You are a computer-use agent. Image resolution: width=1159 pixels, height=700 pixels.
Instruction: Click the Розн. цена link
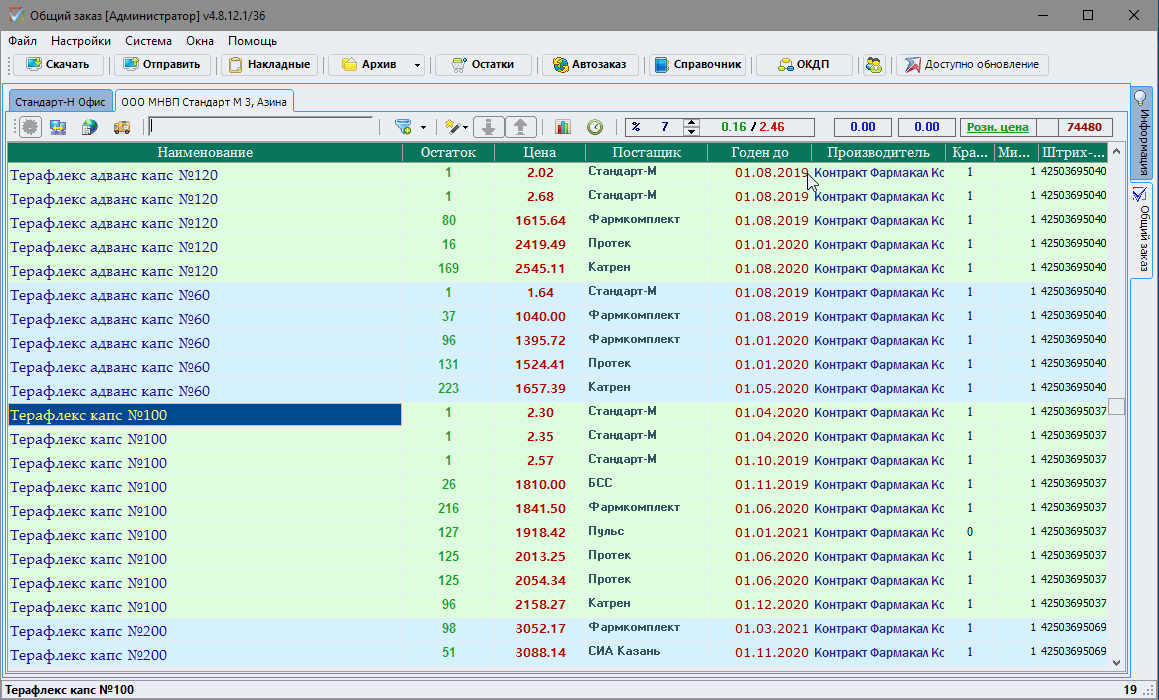click(x=998, y=127)
